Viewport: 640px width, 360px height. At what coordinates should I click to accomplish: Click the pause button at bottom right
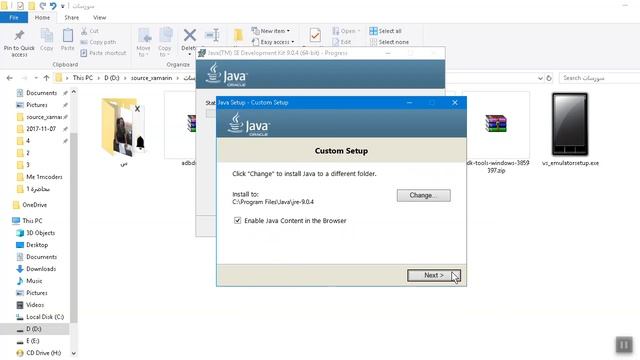click(x=624, y=345)
